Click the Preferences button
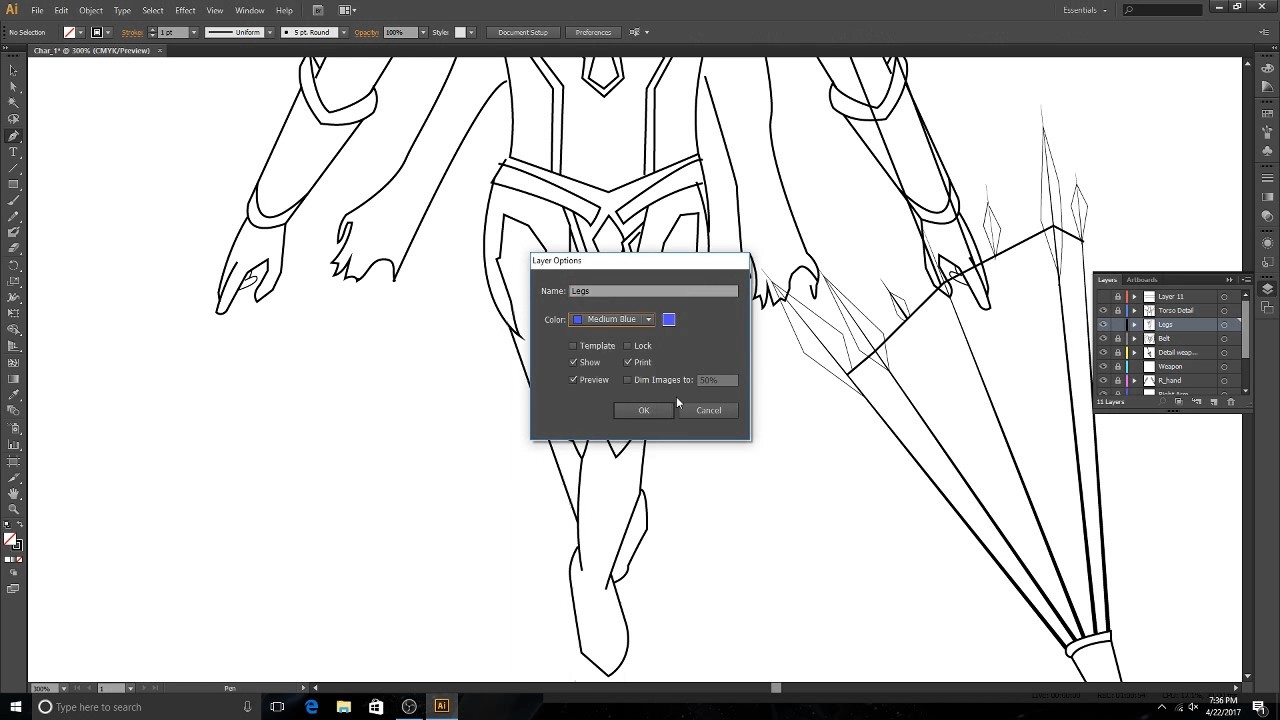Image resolution: width=1280 pixels, height=720 pixels. click(x=593, y=33)
